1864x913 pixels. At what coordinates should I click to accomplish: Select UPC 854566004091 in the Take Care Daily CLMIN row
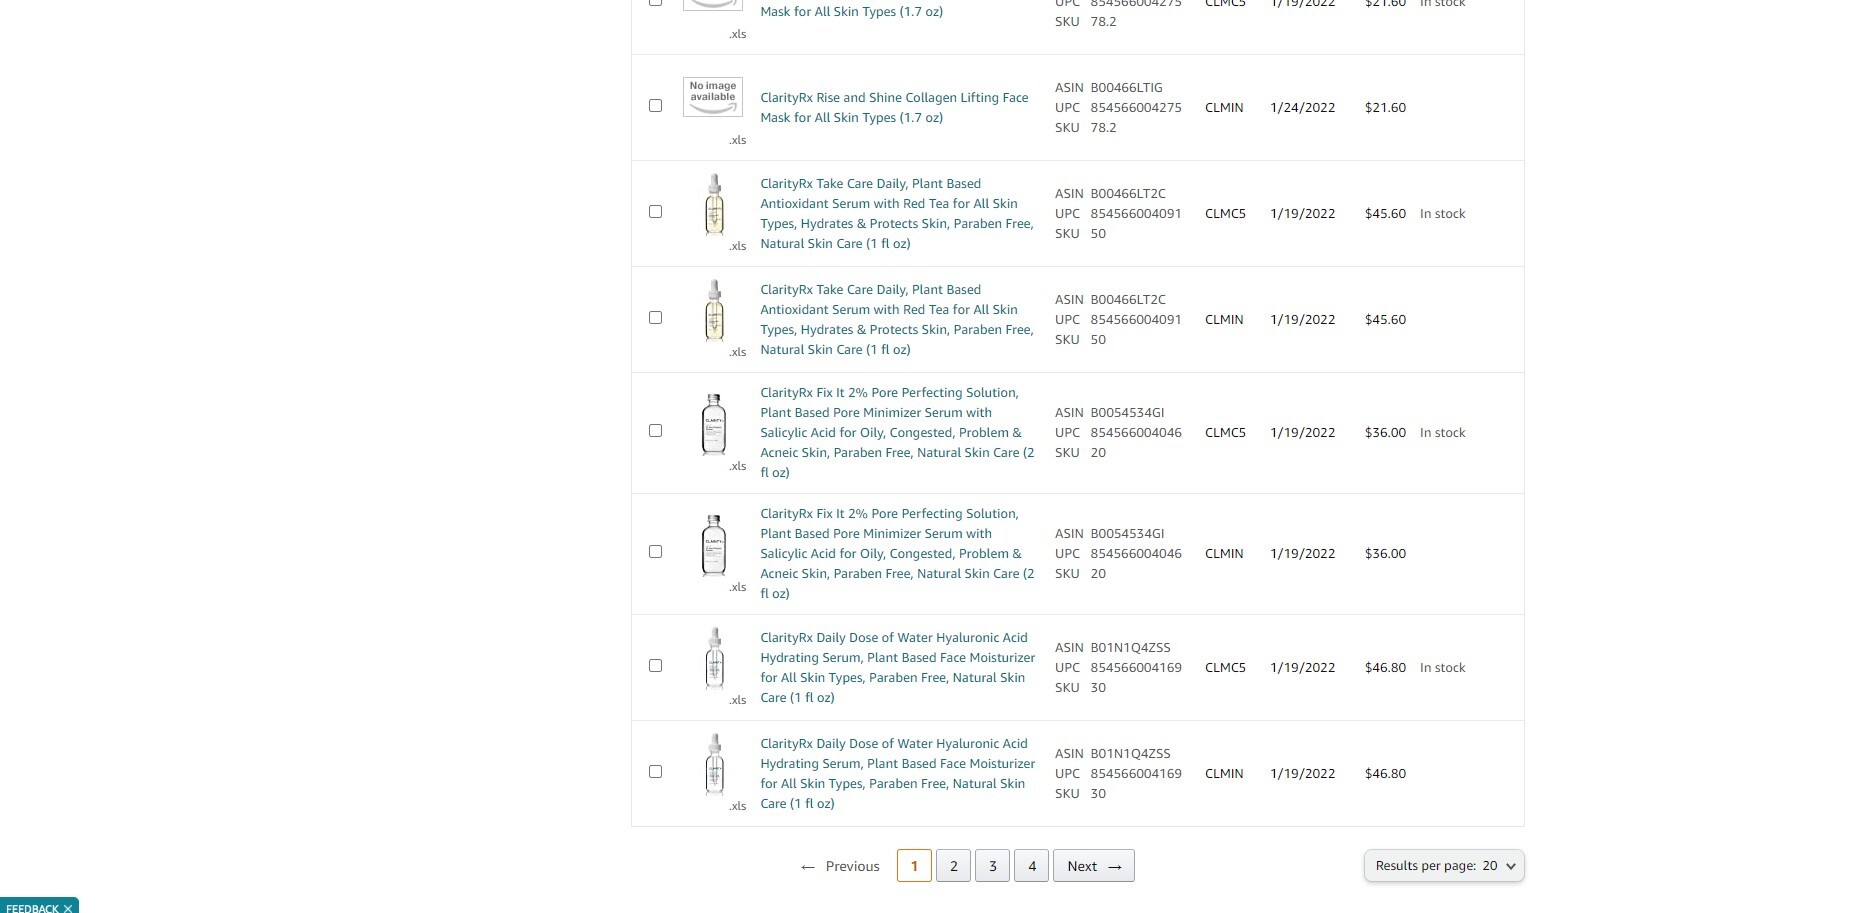pyautogui.click(x=1136, y=319)
